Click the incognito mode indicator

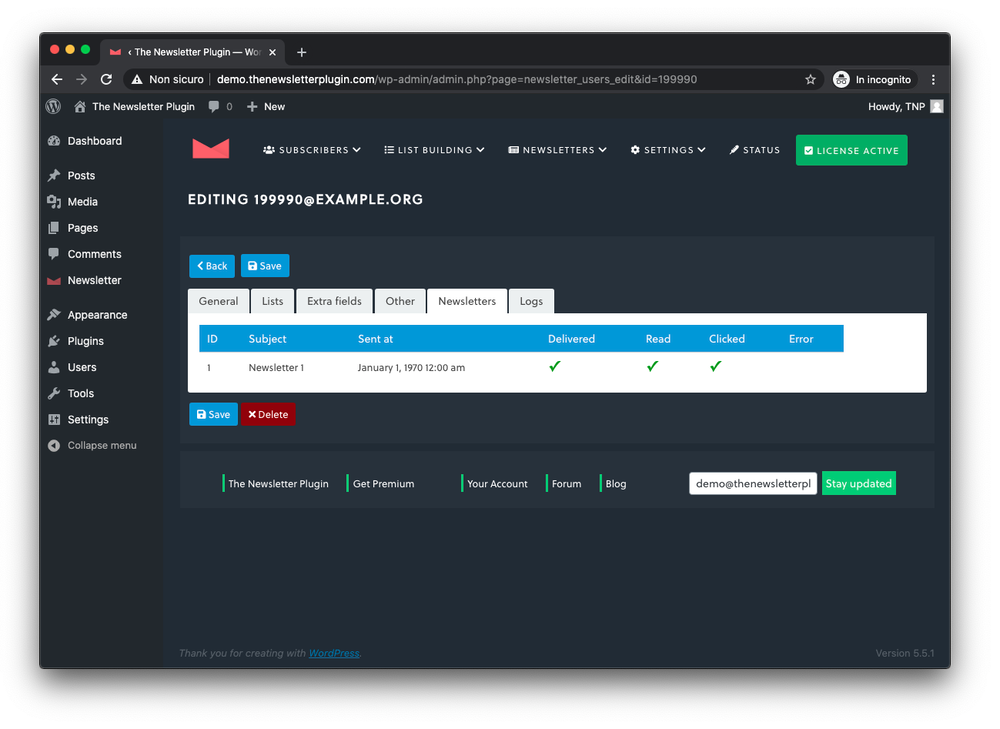pos(874,80)
